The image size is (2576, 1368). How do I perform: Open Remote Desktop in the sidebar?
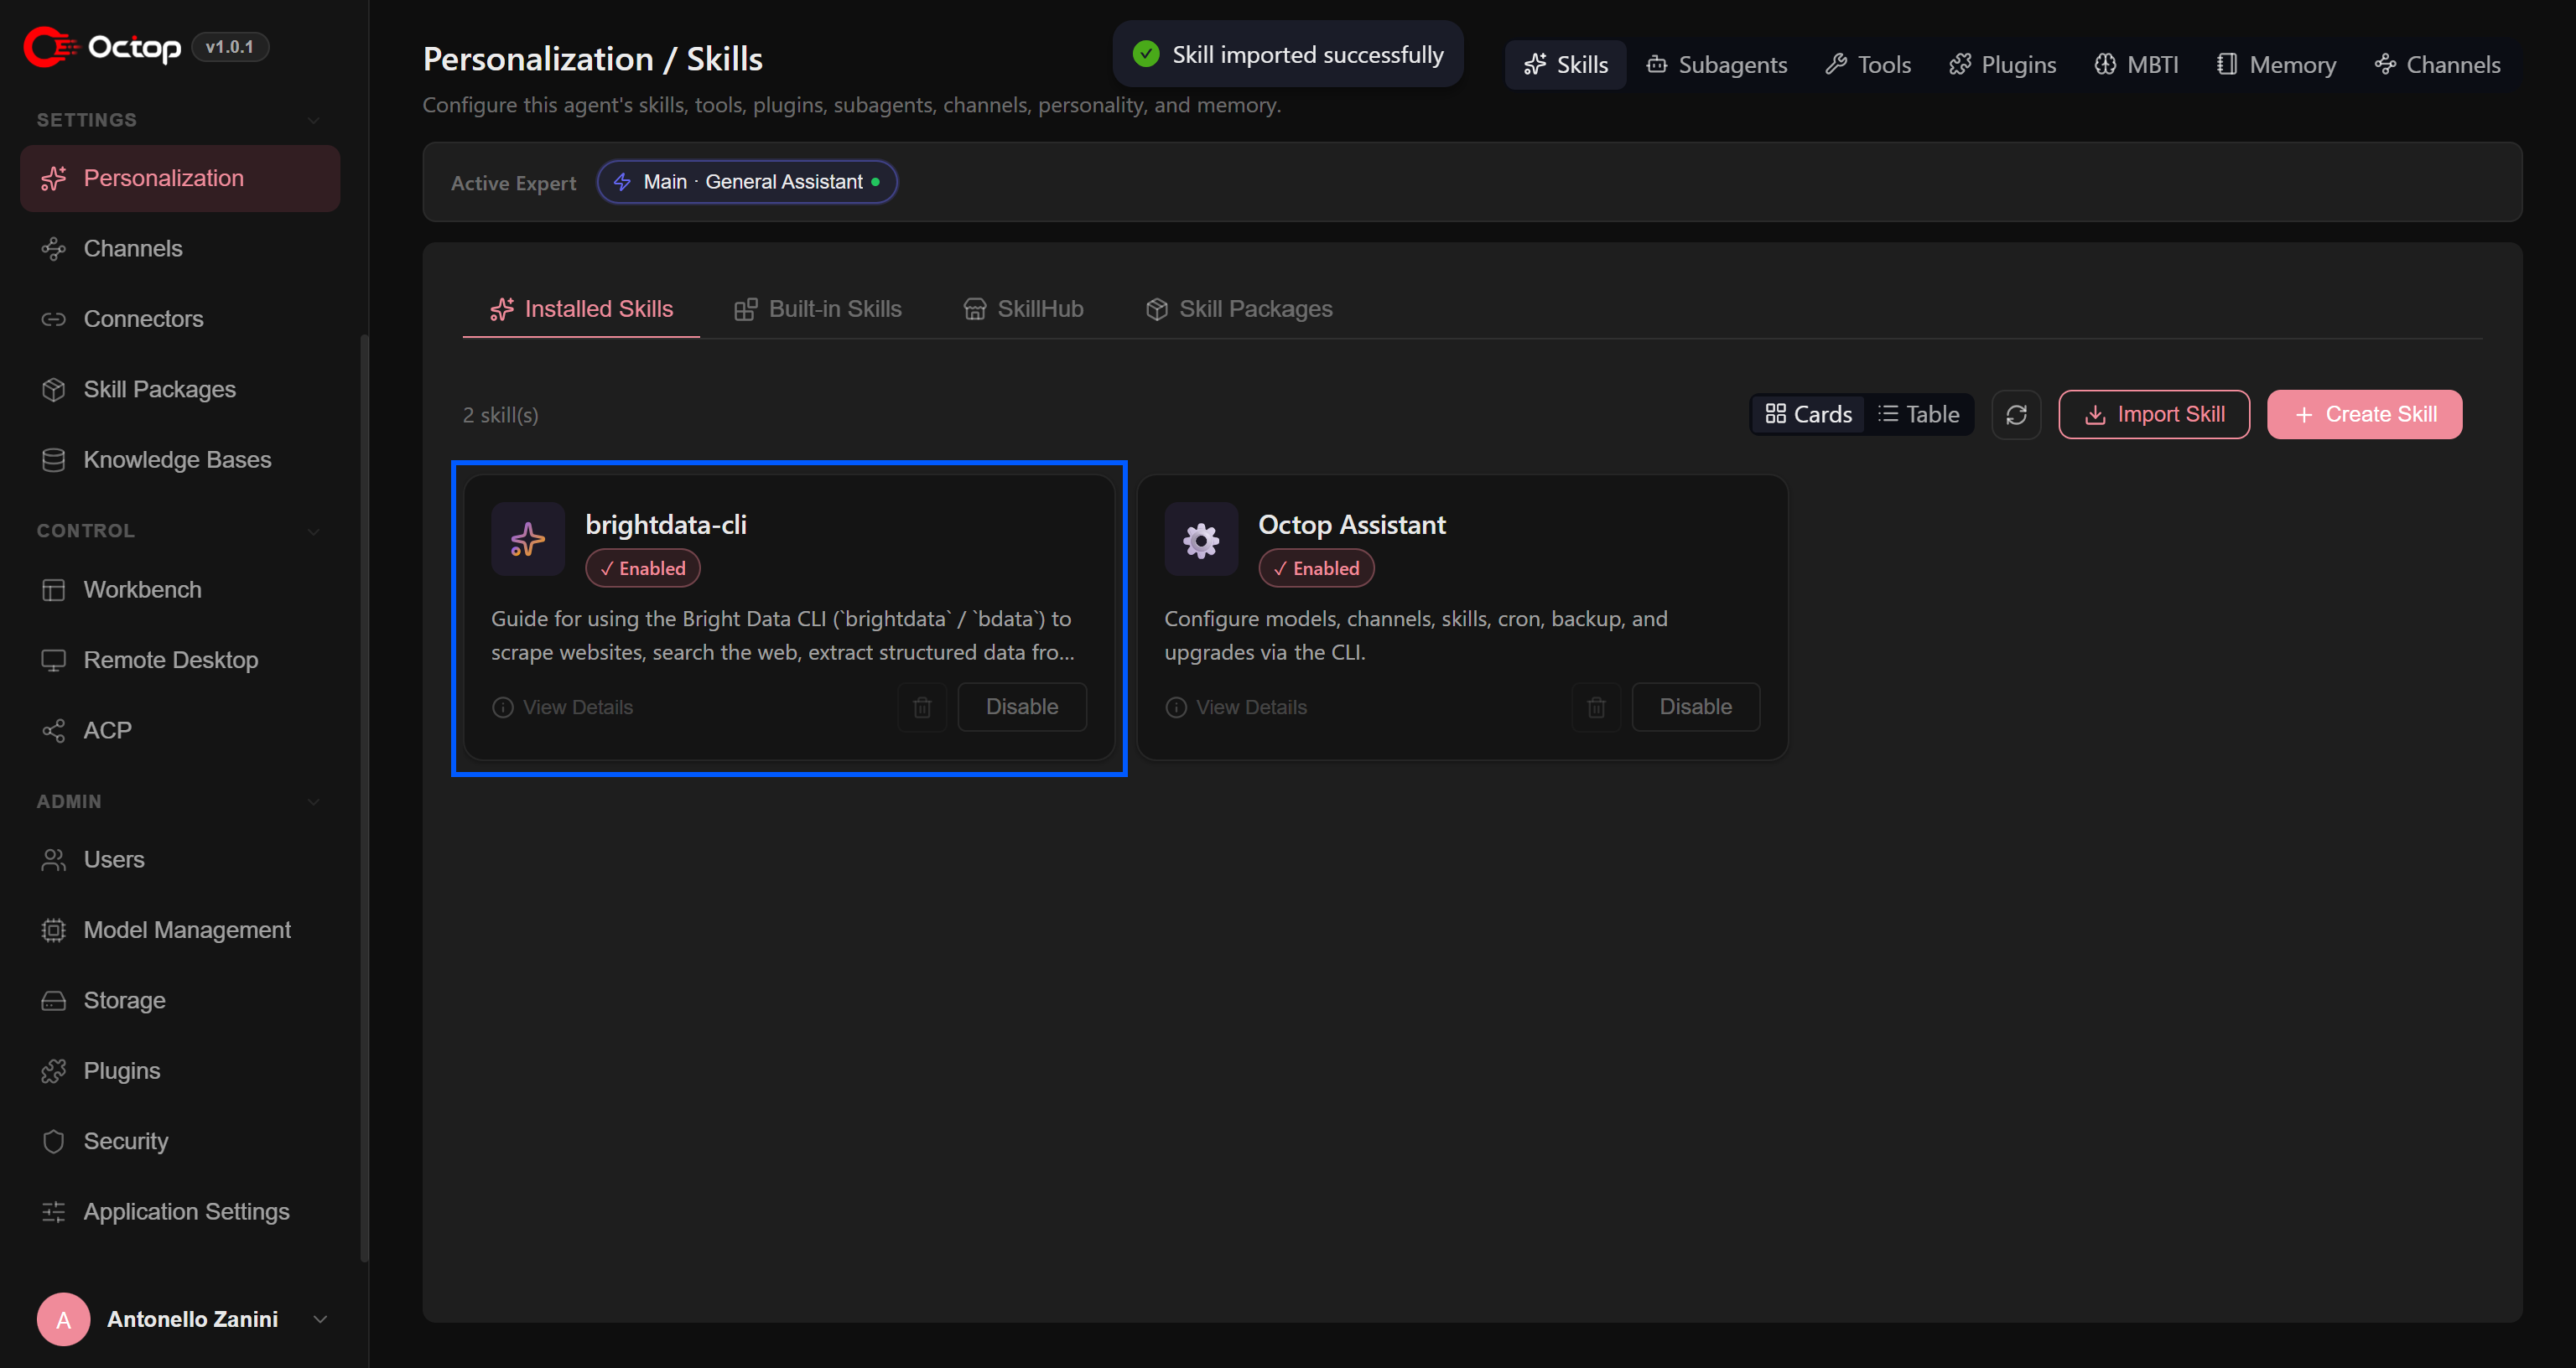point(180,660)
